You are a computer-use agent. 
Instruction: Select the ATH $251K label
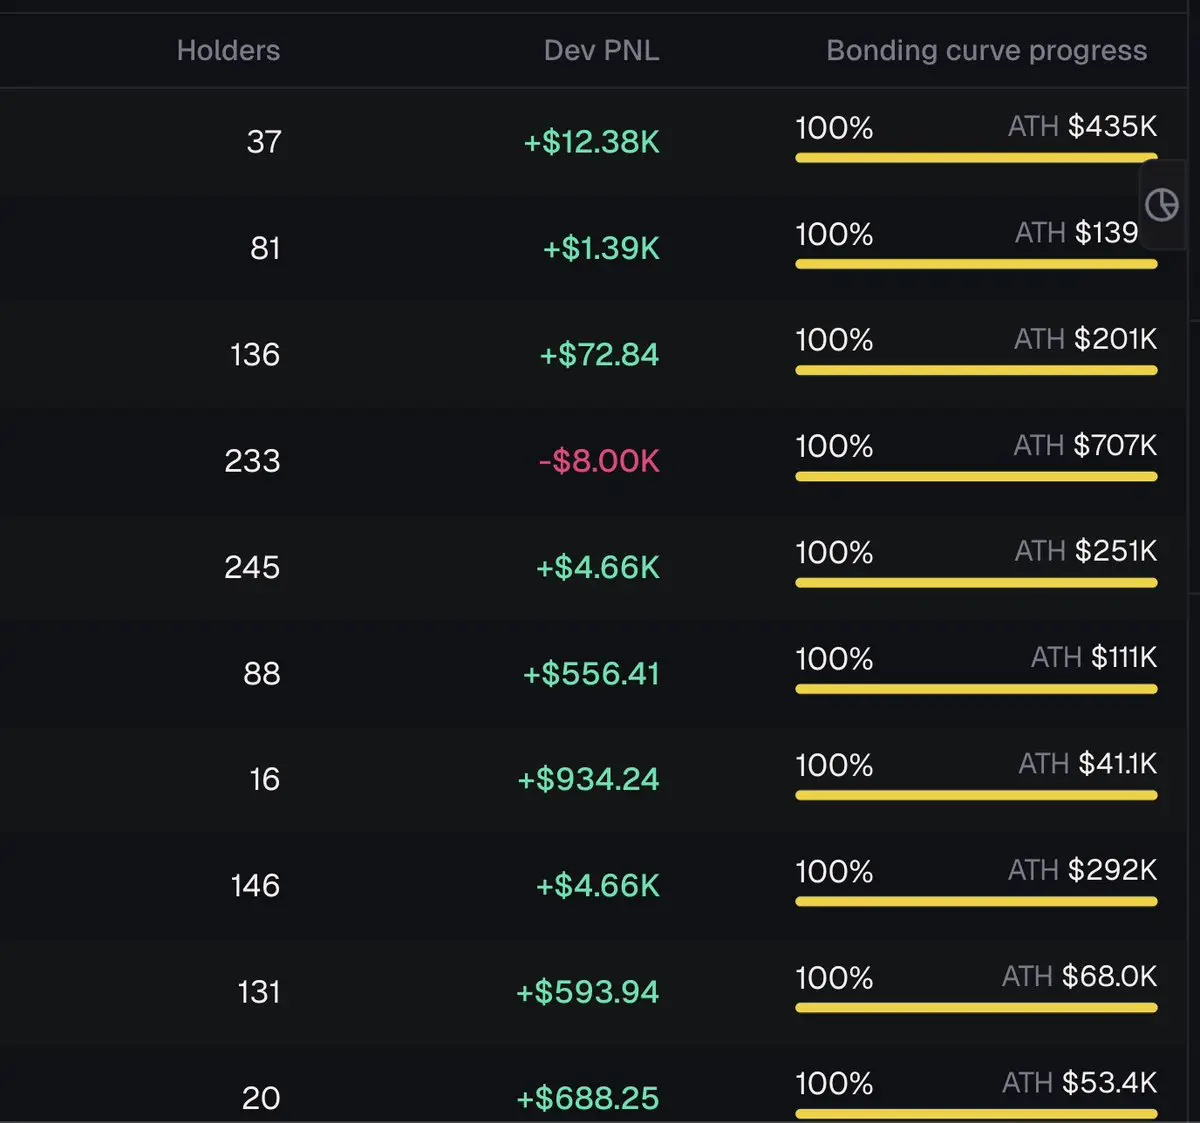pos(1085,551)
